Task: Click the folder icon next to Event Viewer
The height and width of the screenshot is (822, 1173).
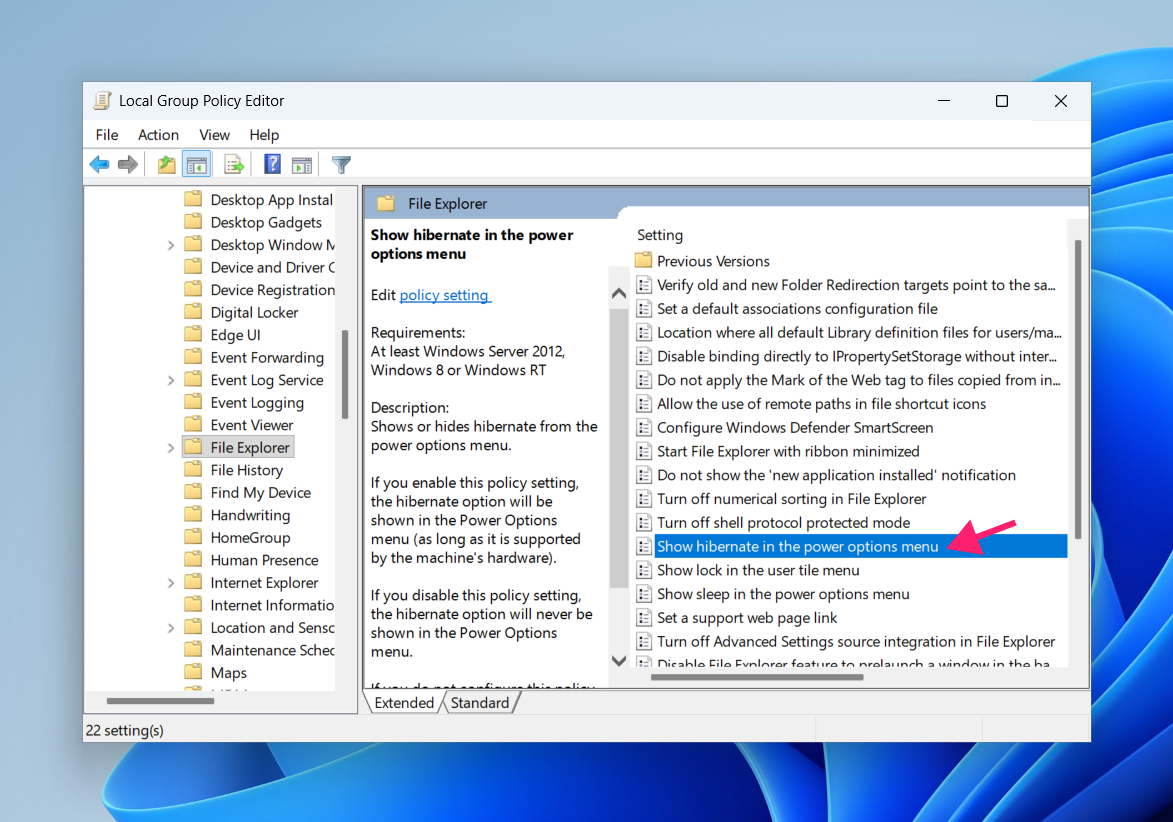Action: pos(193,424)
